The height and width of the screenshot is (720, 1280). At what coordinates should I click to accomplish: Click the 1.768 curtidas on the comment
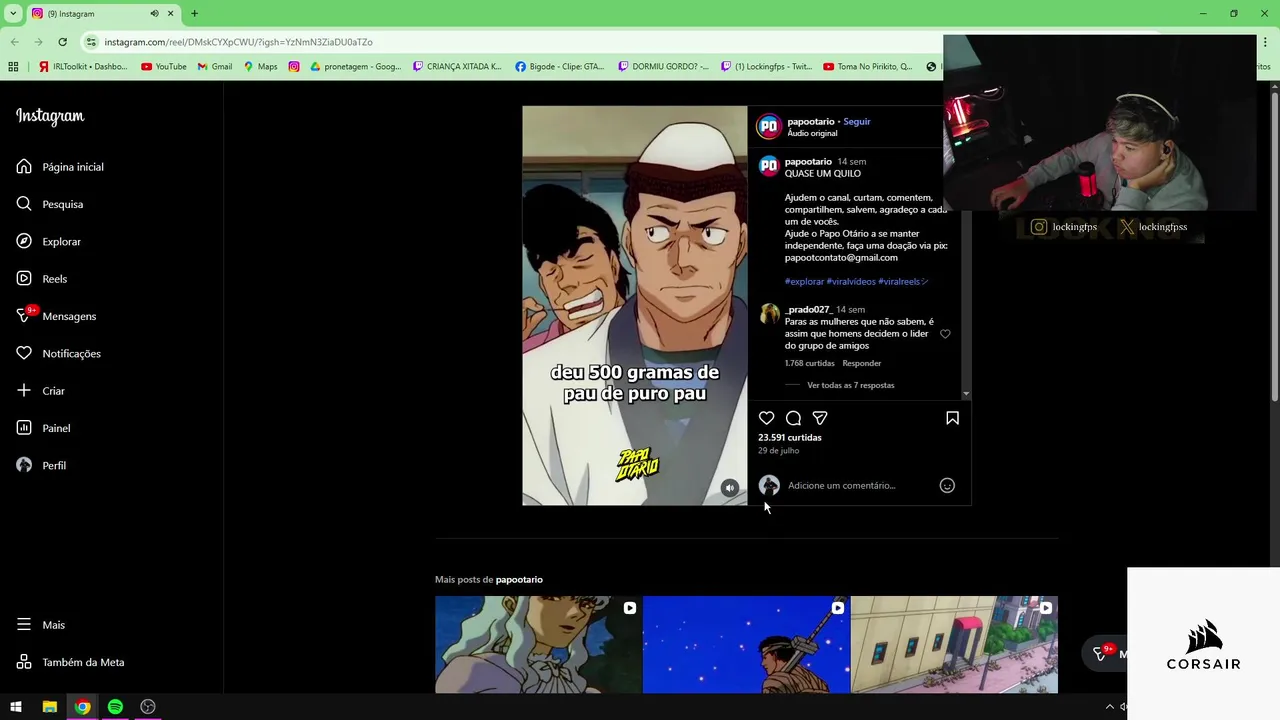tap(810, 364)
